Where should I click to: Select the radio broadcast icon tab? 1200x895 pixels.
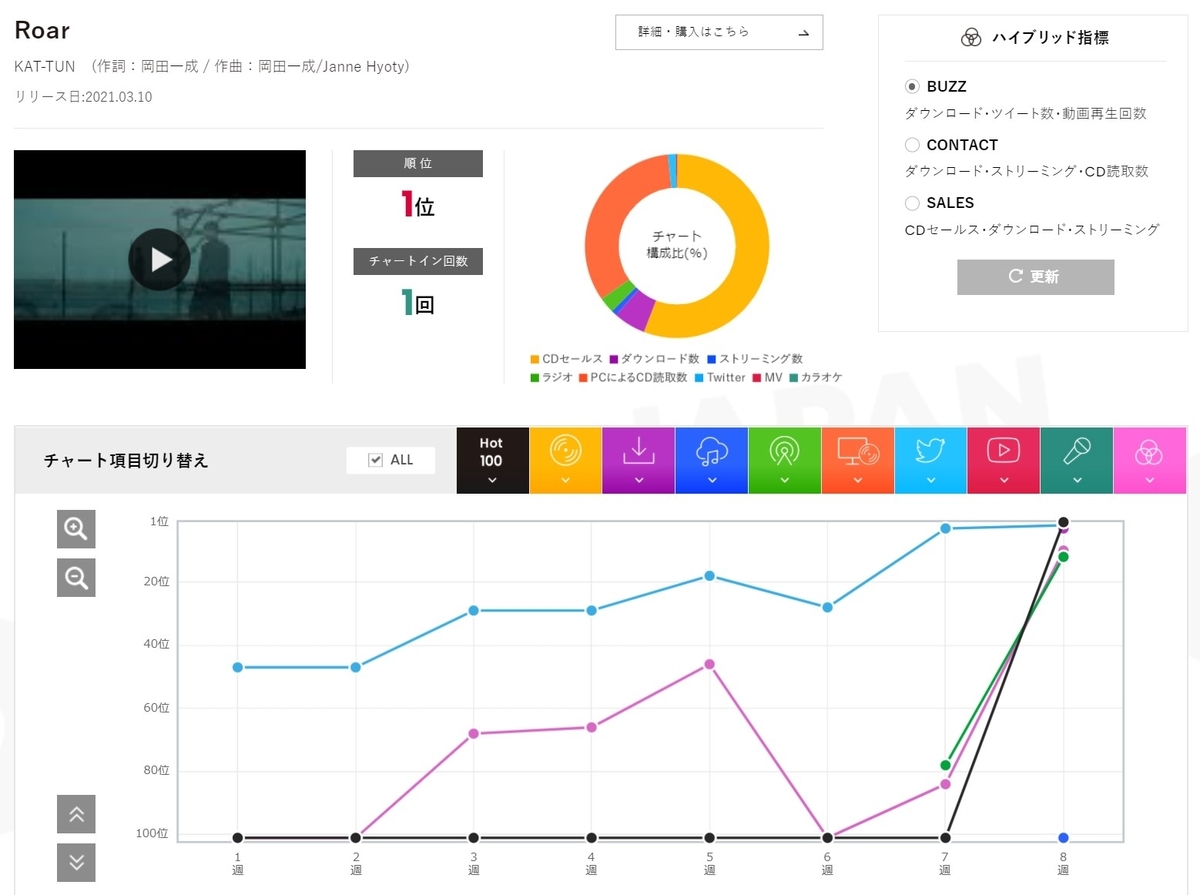click(x=784, y=460)
